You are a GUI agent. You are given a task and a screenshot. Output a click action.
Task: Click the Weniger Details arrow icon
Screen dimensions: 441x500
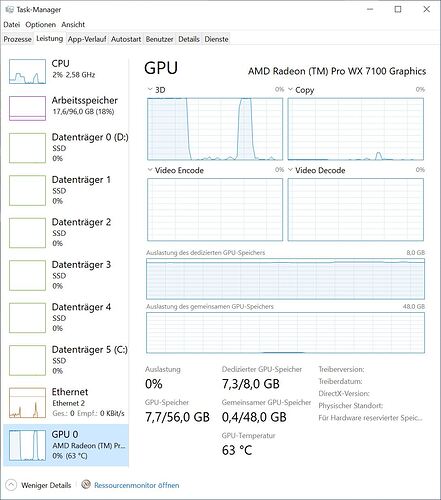coord(11,485)
